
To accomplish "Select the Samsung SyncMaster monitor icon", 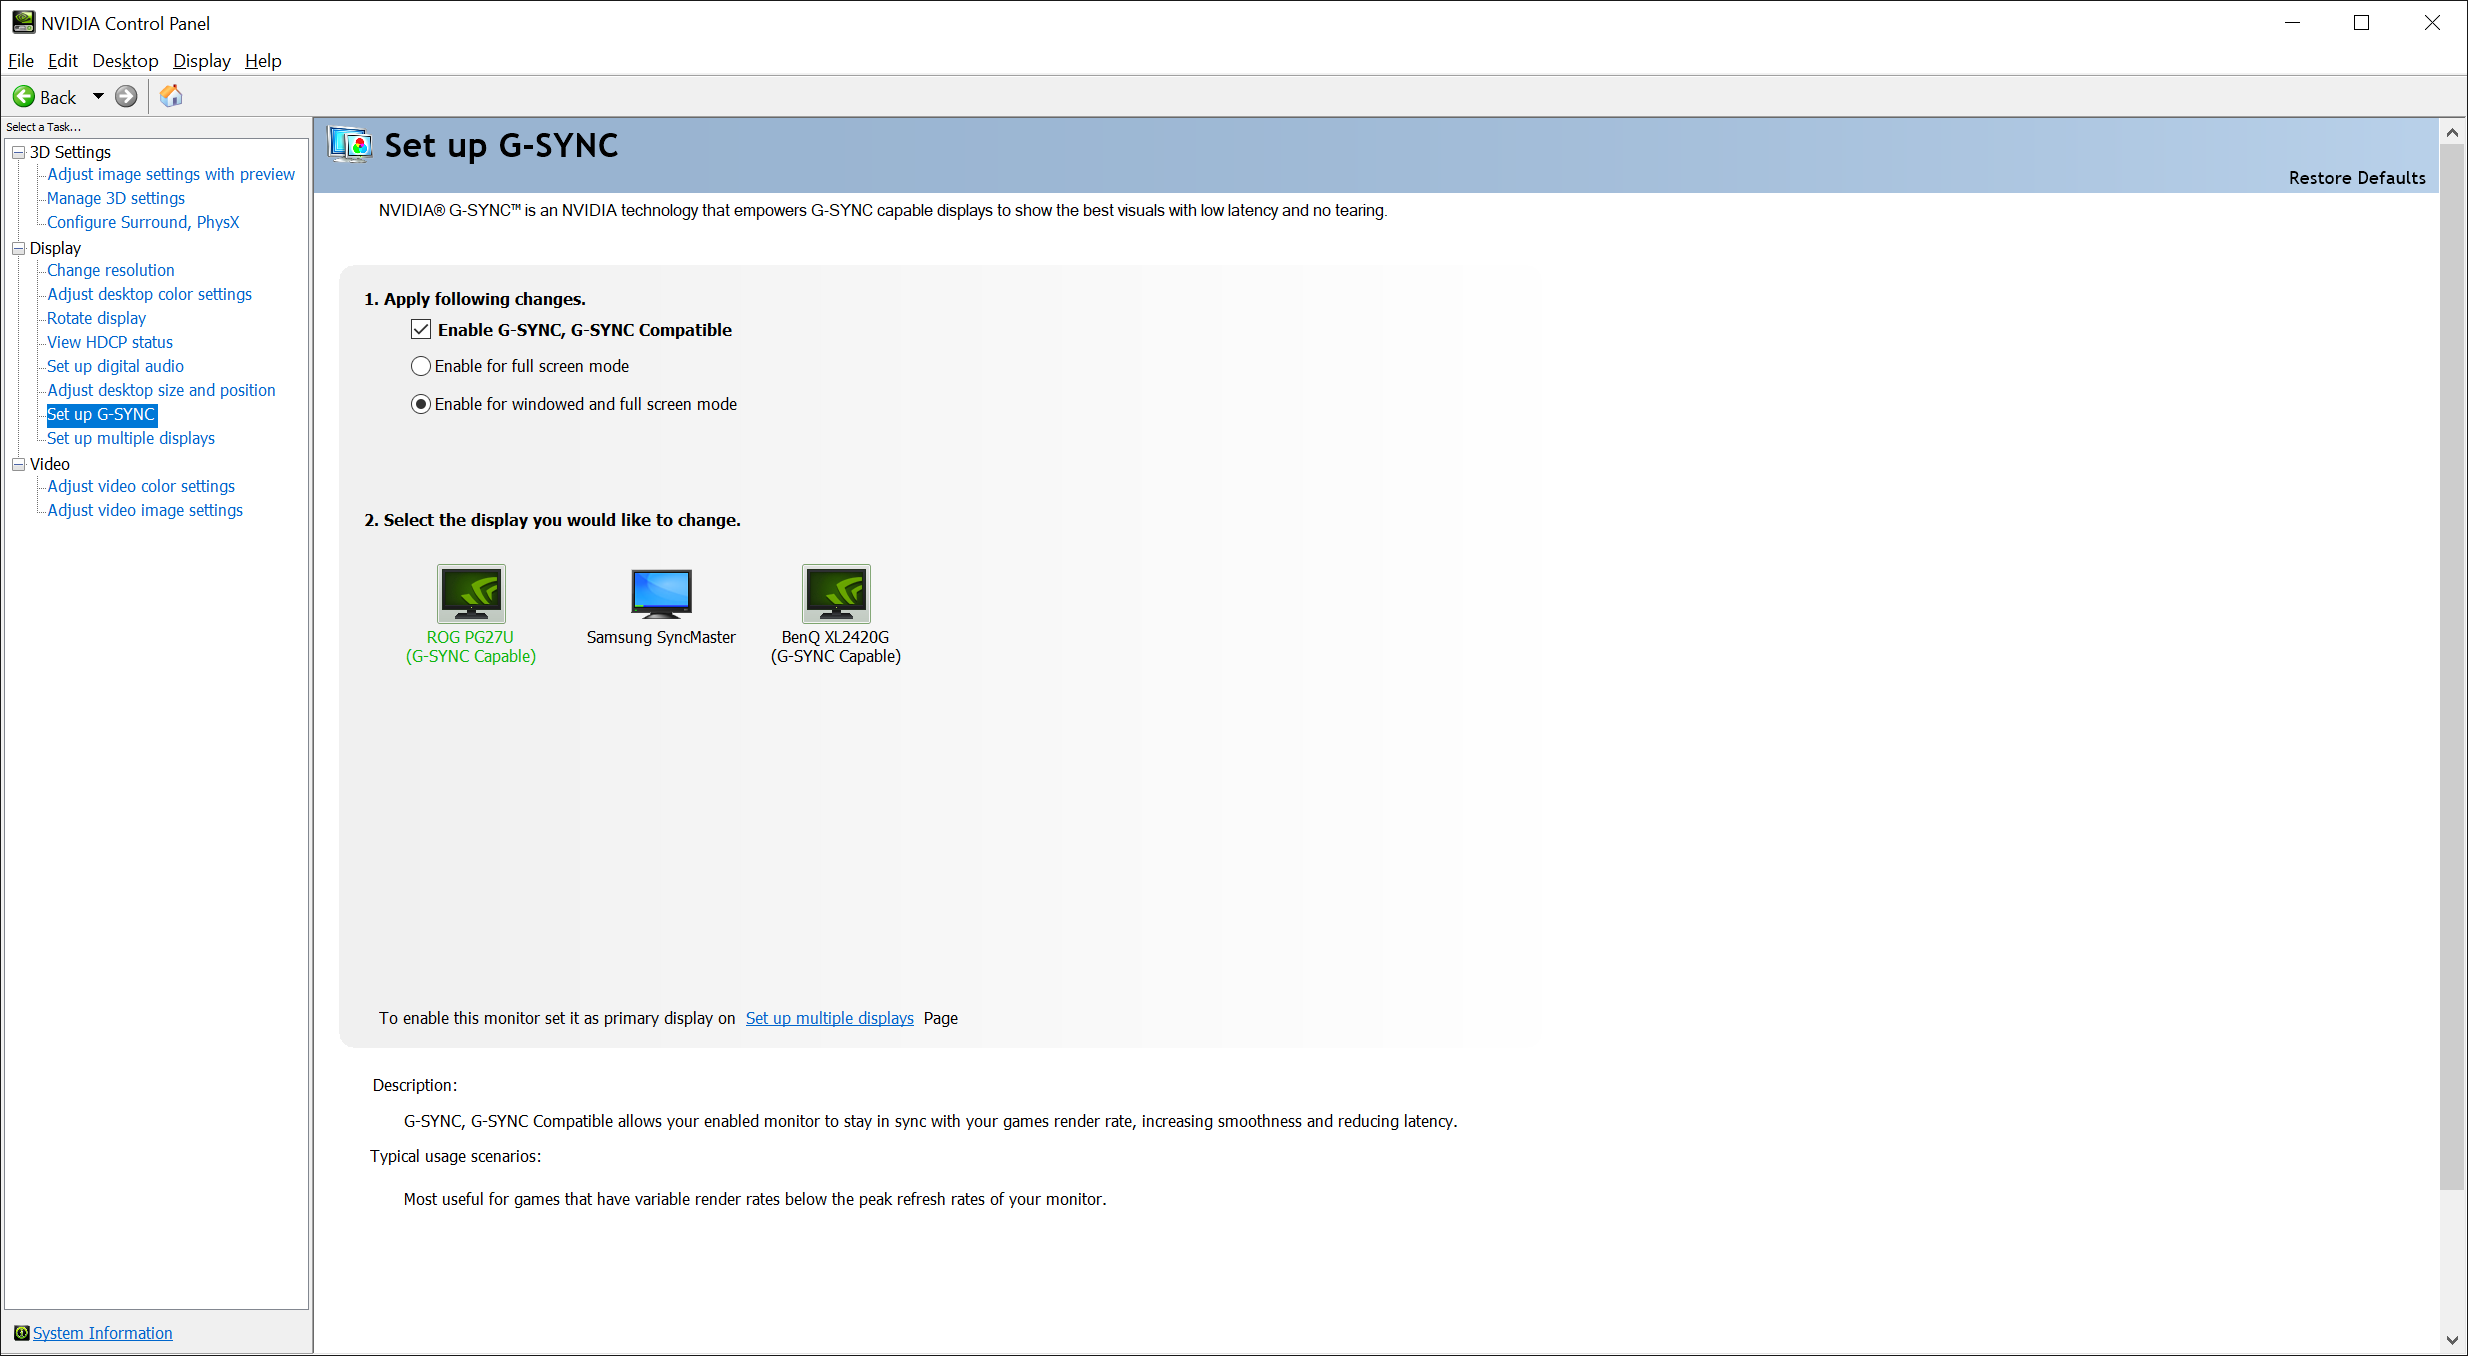I will pyautogui.click(x=661, y=593).
